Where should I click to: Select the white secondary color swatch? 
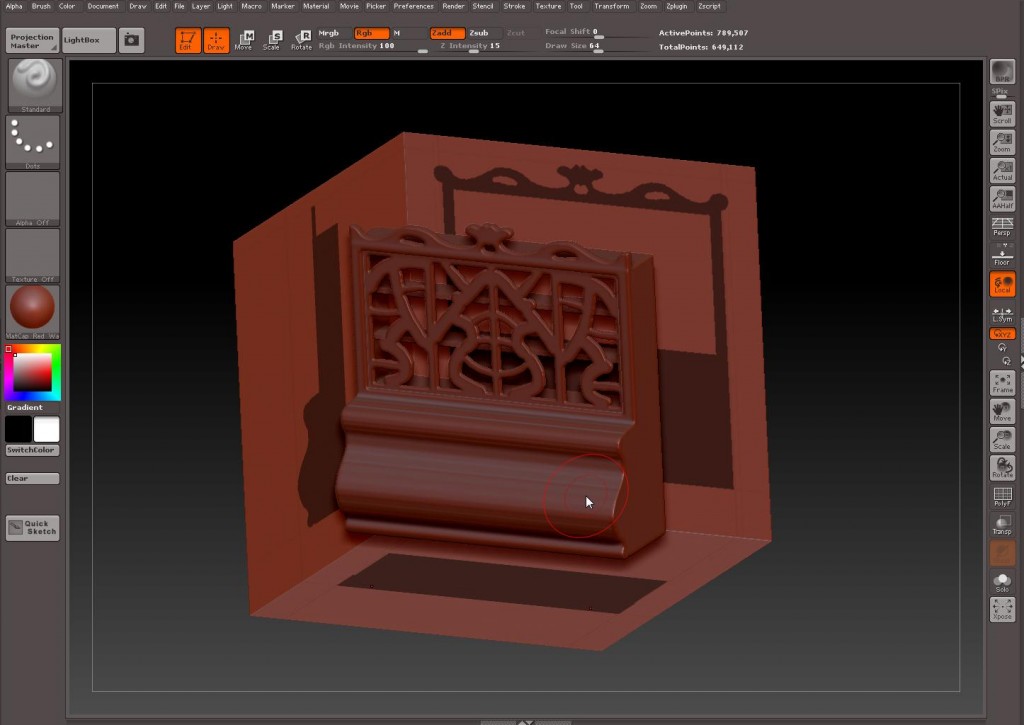[47, 430]
